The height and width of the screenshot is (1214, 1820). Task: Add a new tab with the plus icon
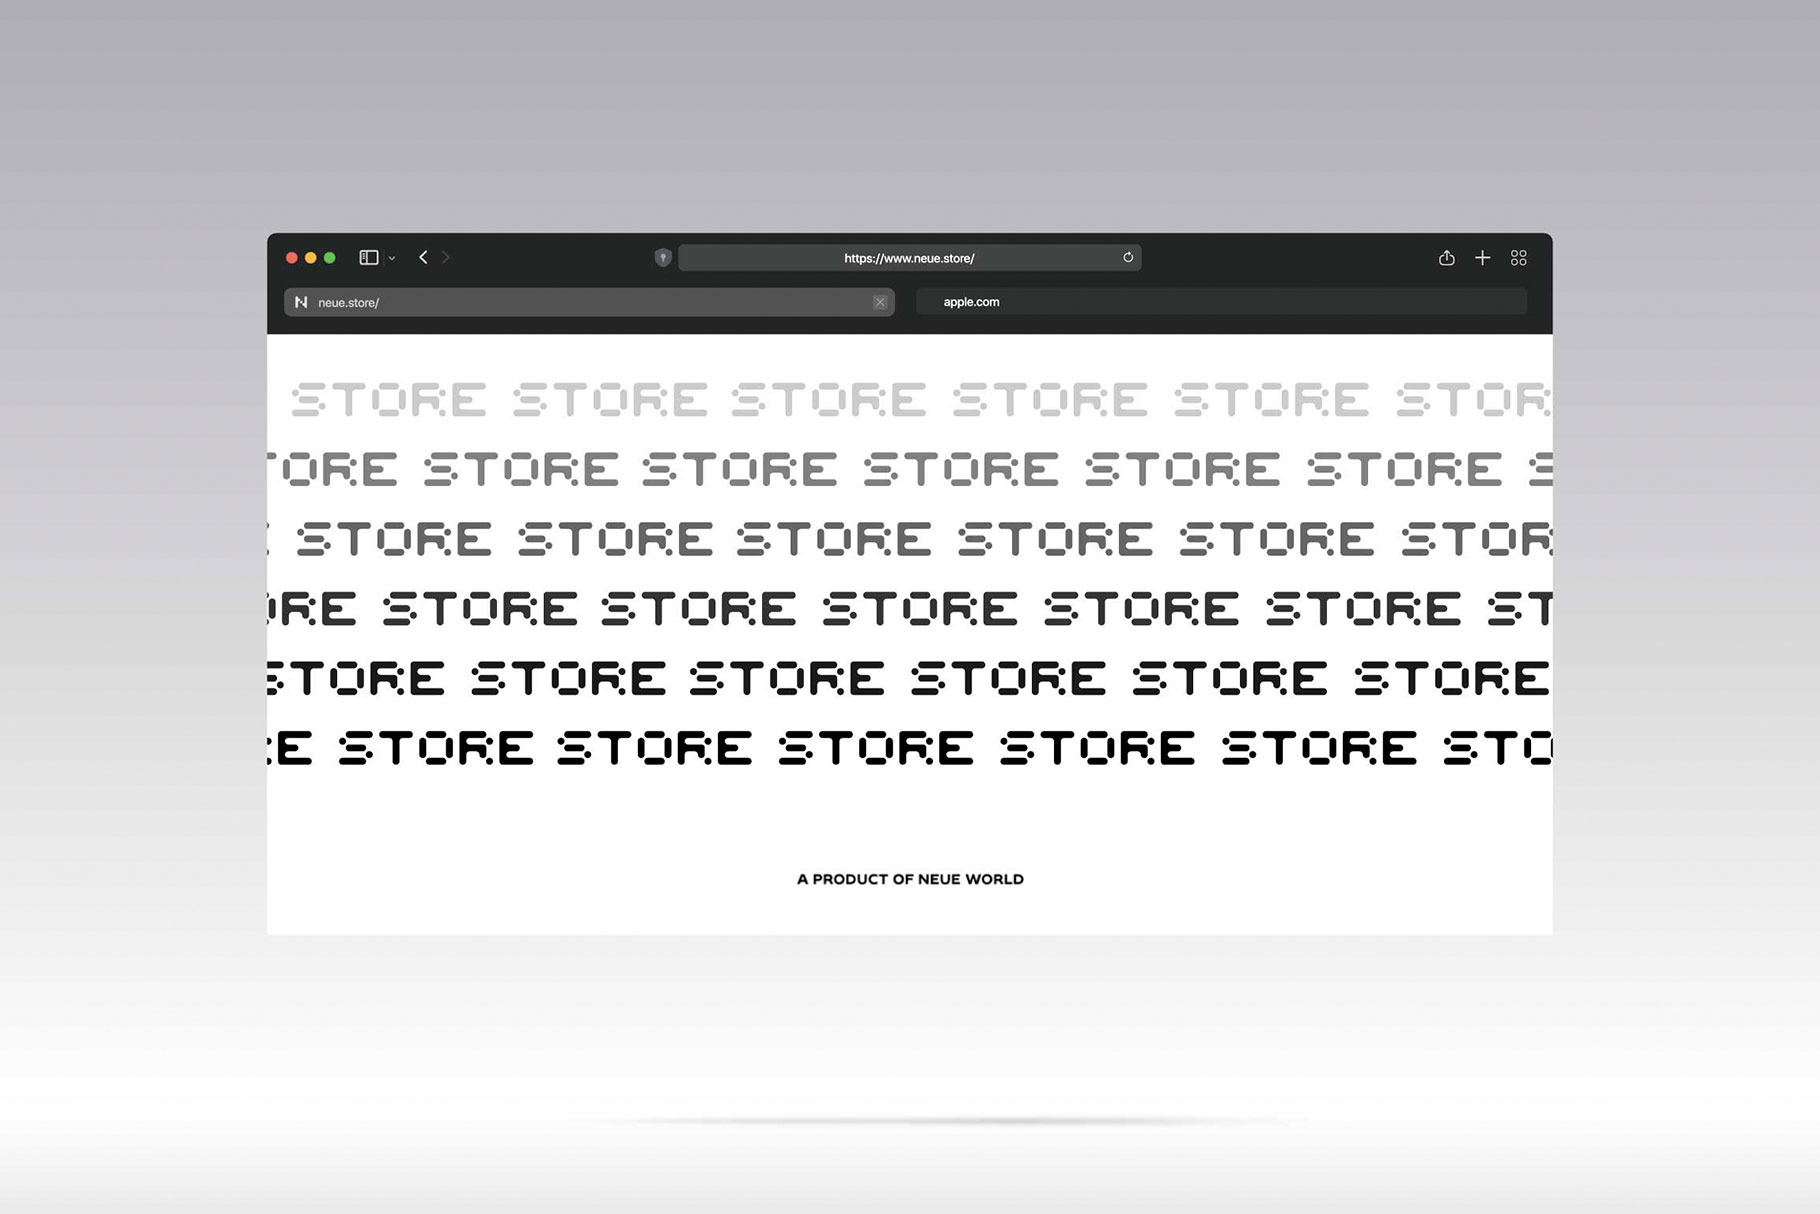point(1482,258)
